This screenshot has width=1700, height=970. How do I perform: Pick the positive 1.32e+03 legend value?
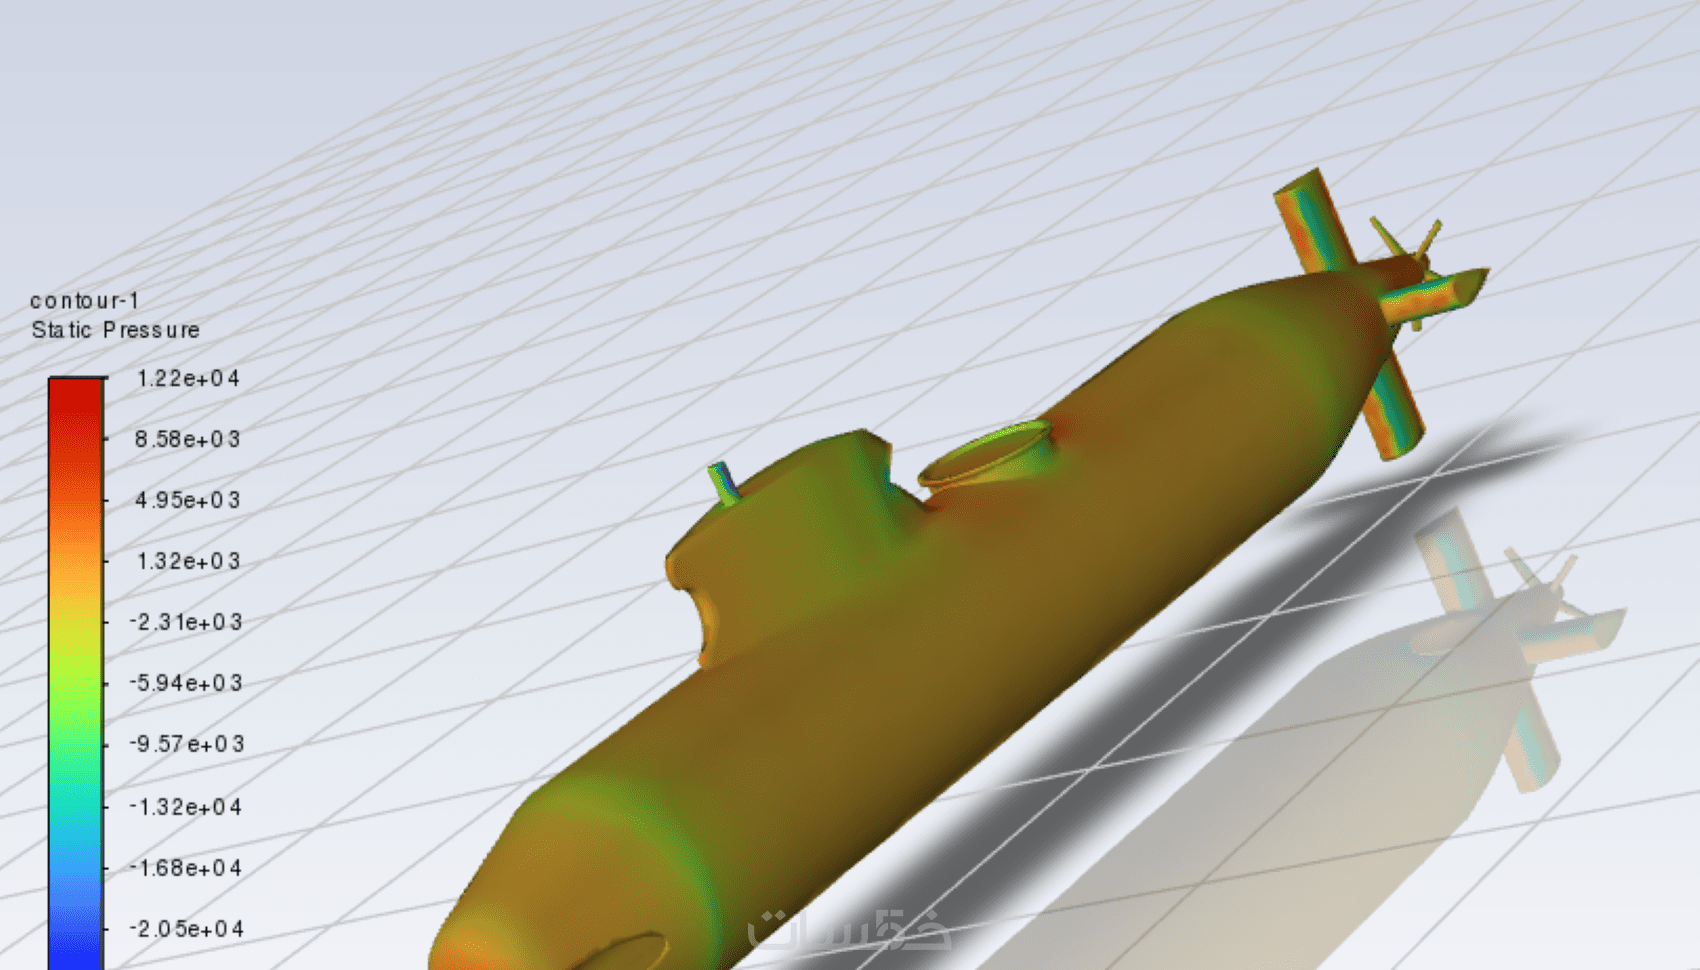(188, 561)
